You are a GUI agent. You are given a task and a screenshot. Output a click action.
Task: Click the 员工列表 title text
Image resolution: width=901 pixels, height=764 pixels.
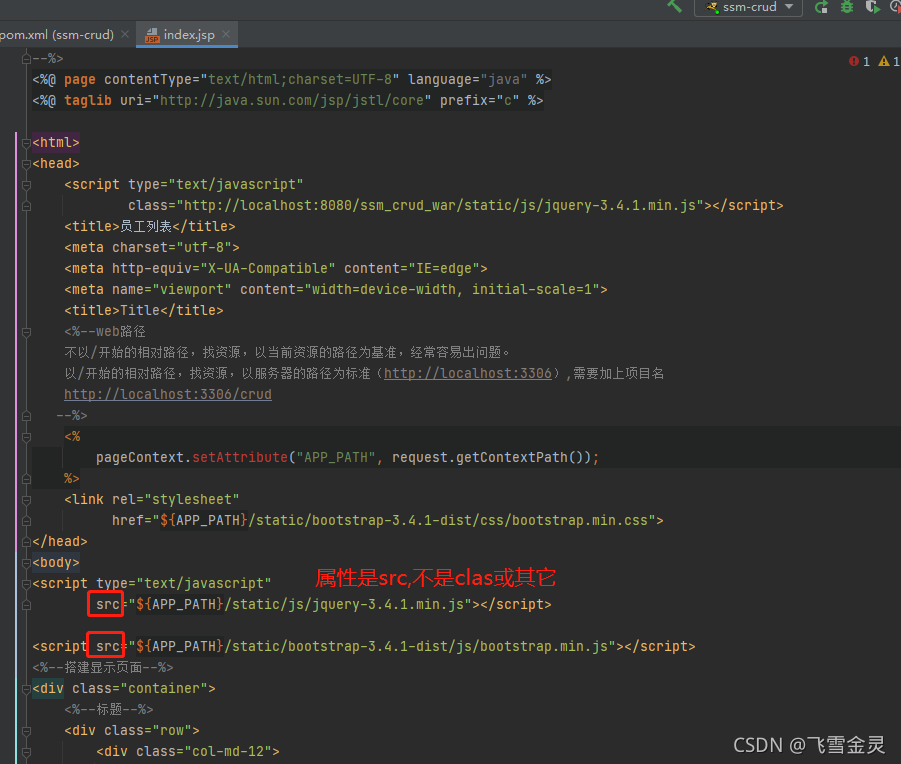click(146, 226)
